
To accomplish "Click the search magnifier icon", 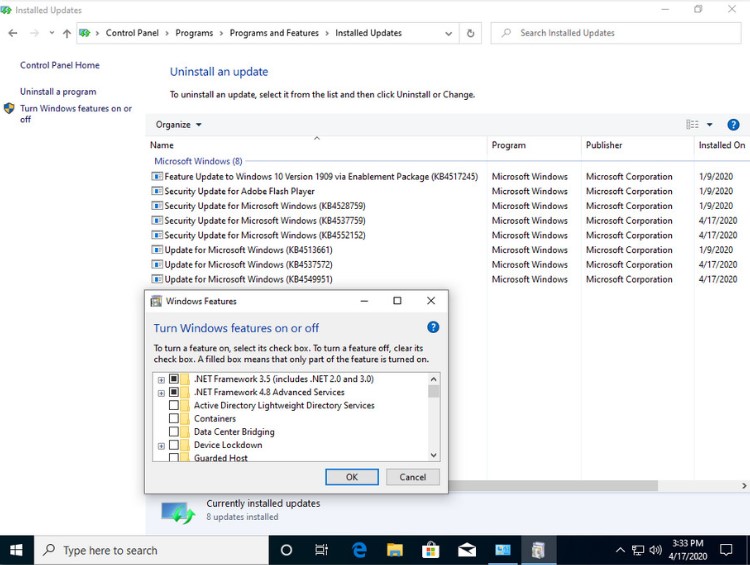I will (506, 33).
